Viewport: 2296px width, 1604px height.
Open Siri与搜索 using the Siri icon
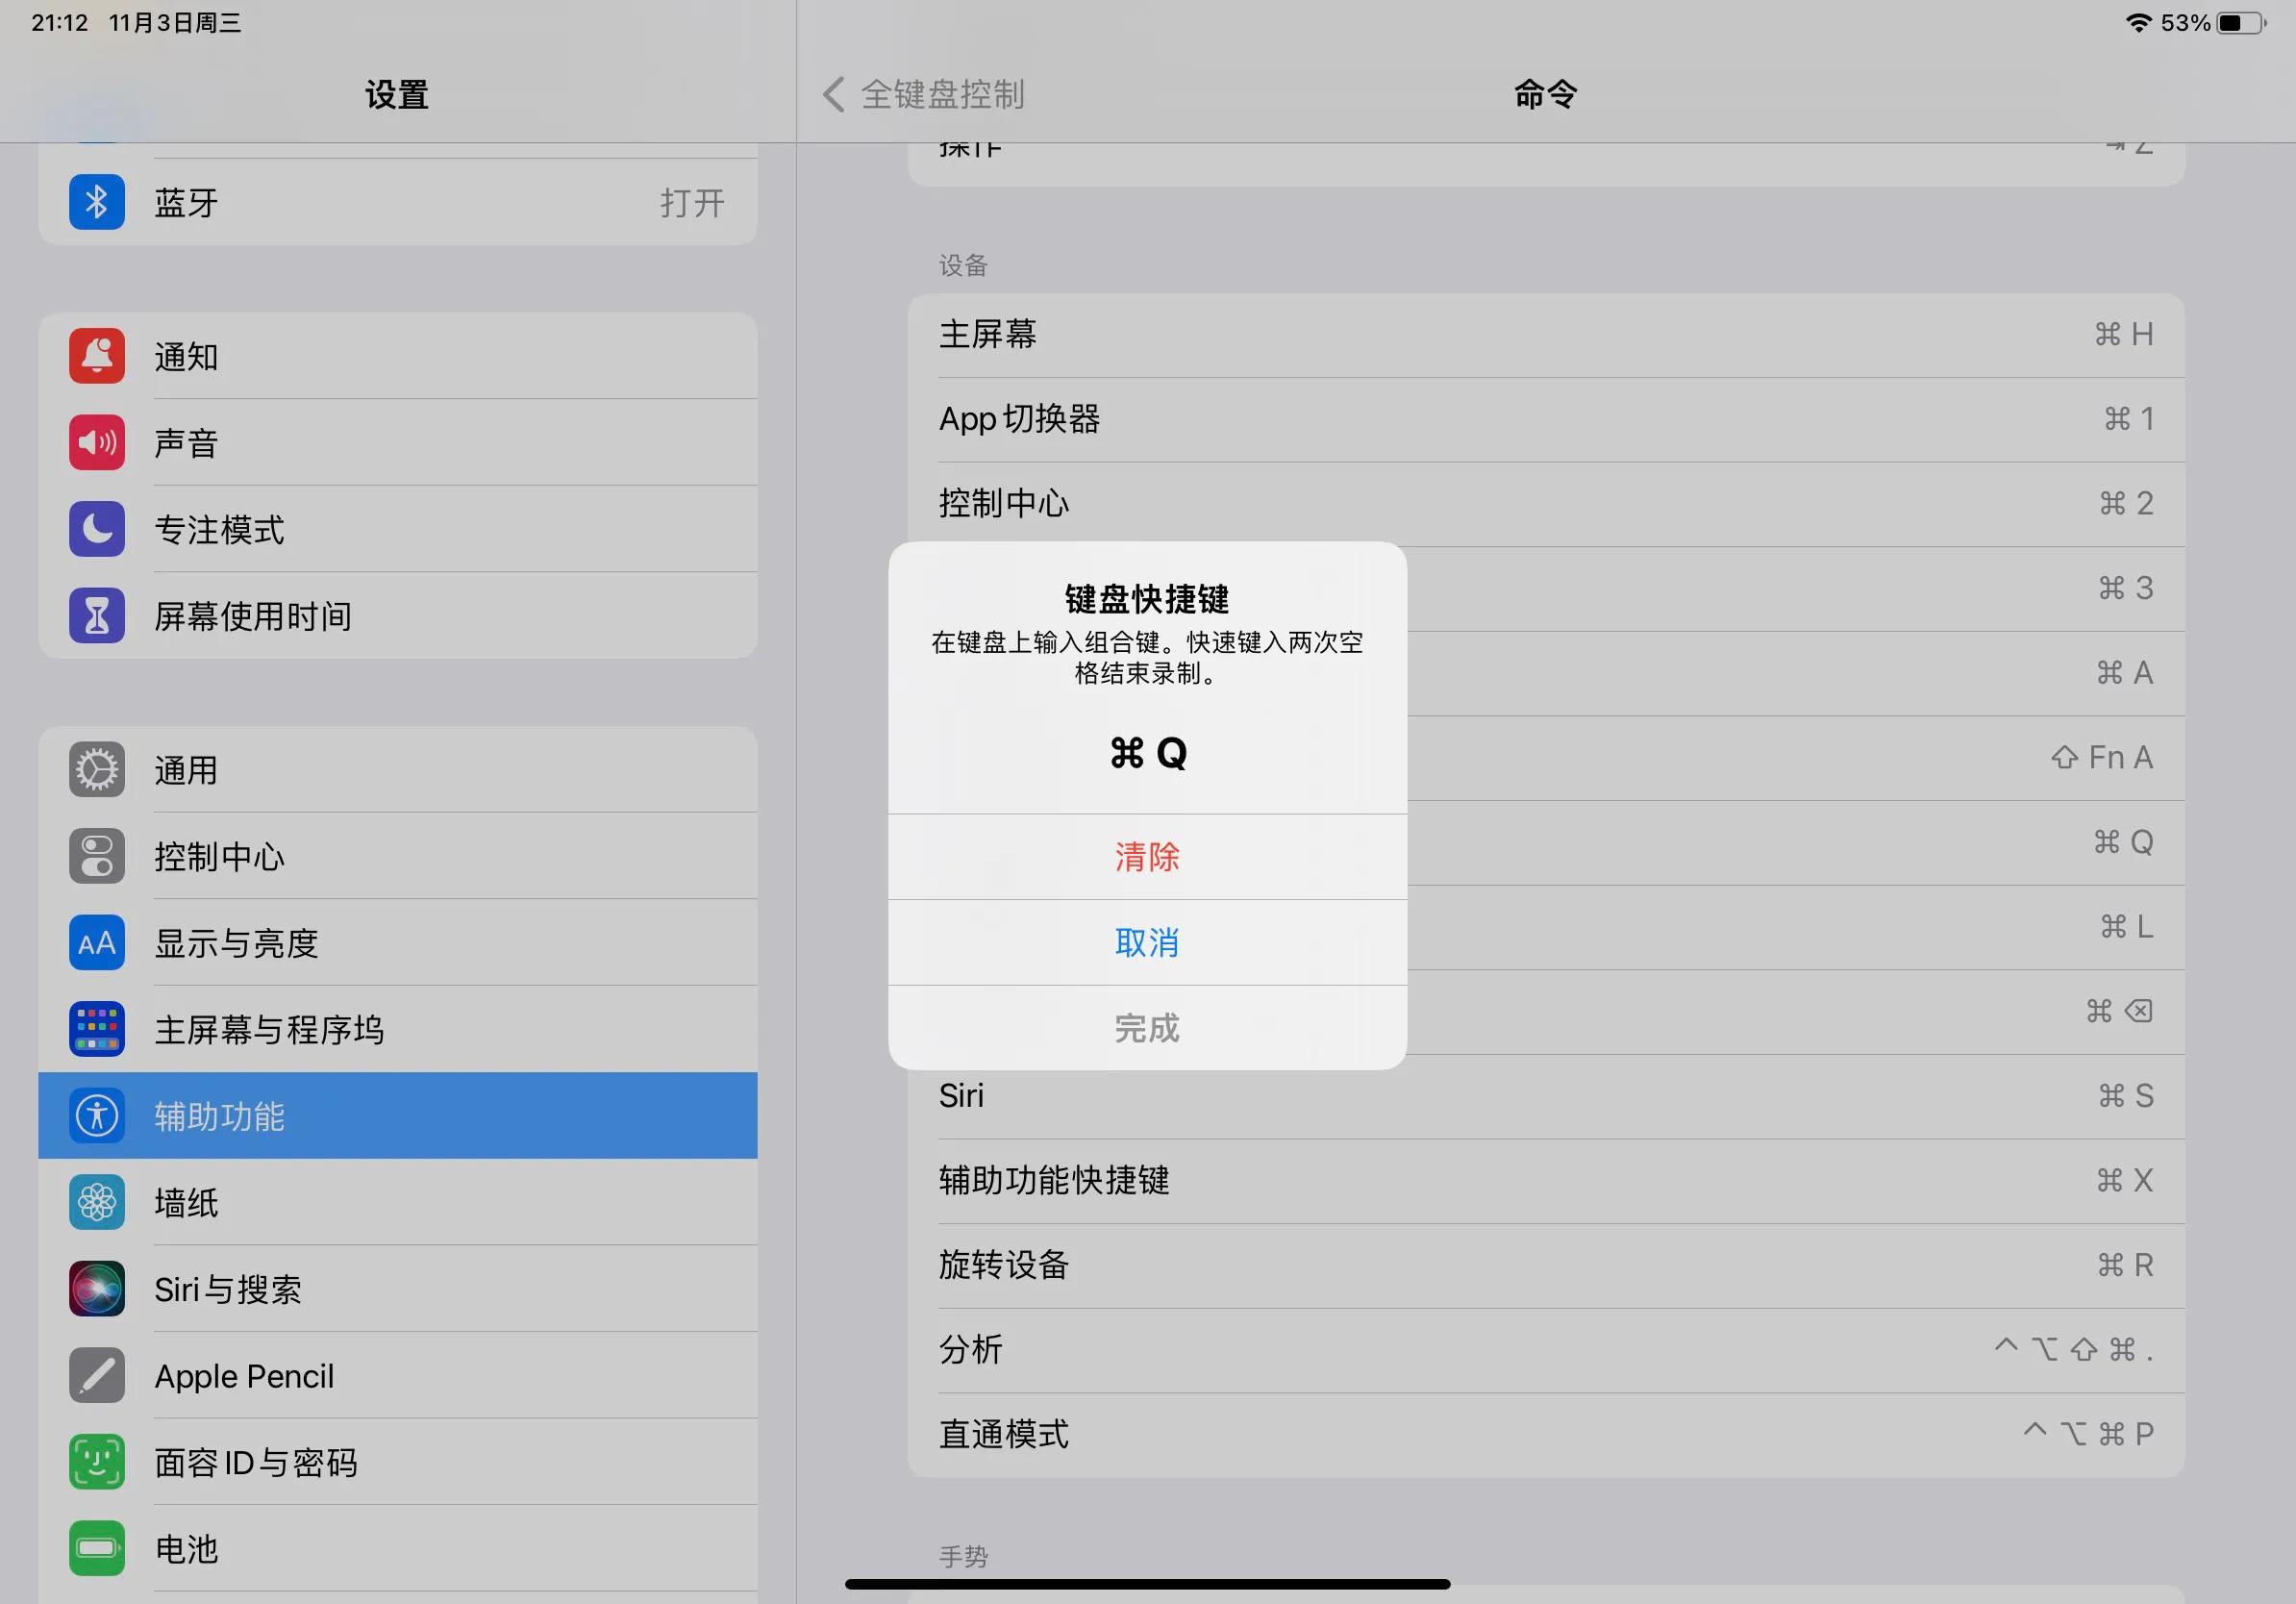click(96, 1289)
